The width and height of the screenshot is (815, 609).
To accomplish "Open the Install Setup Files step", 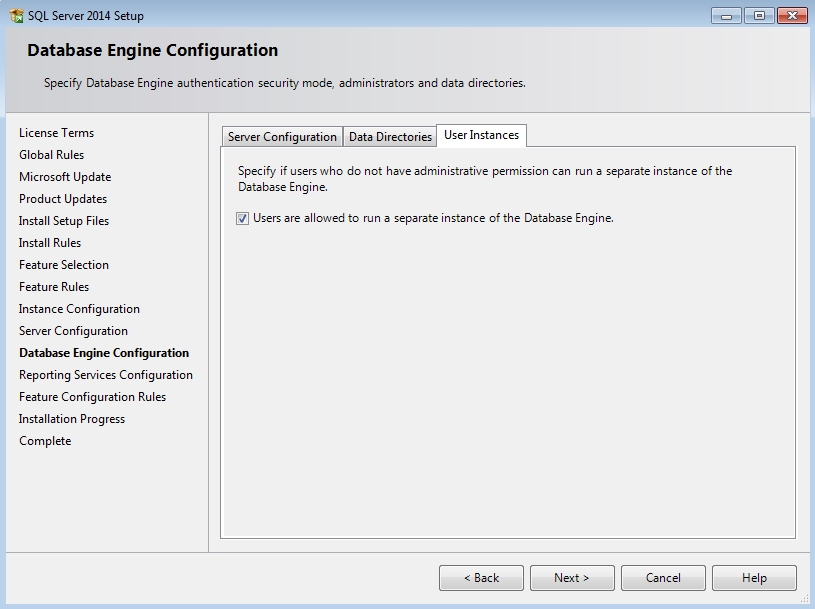I will 62,220.
